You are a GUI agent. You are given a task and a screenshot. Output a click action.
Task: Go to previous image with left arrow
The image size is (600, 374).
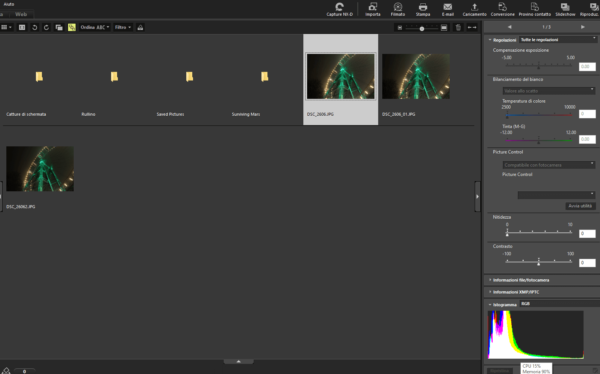click(509, 27)
